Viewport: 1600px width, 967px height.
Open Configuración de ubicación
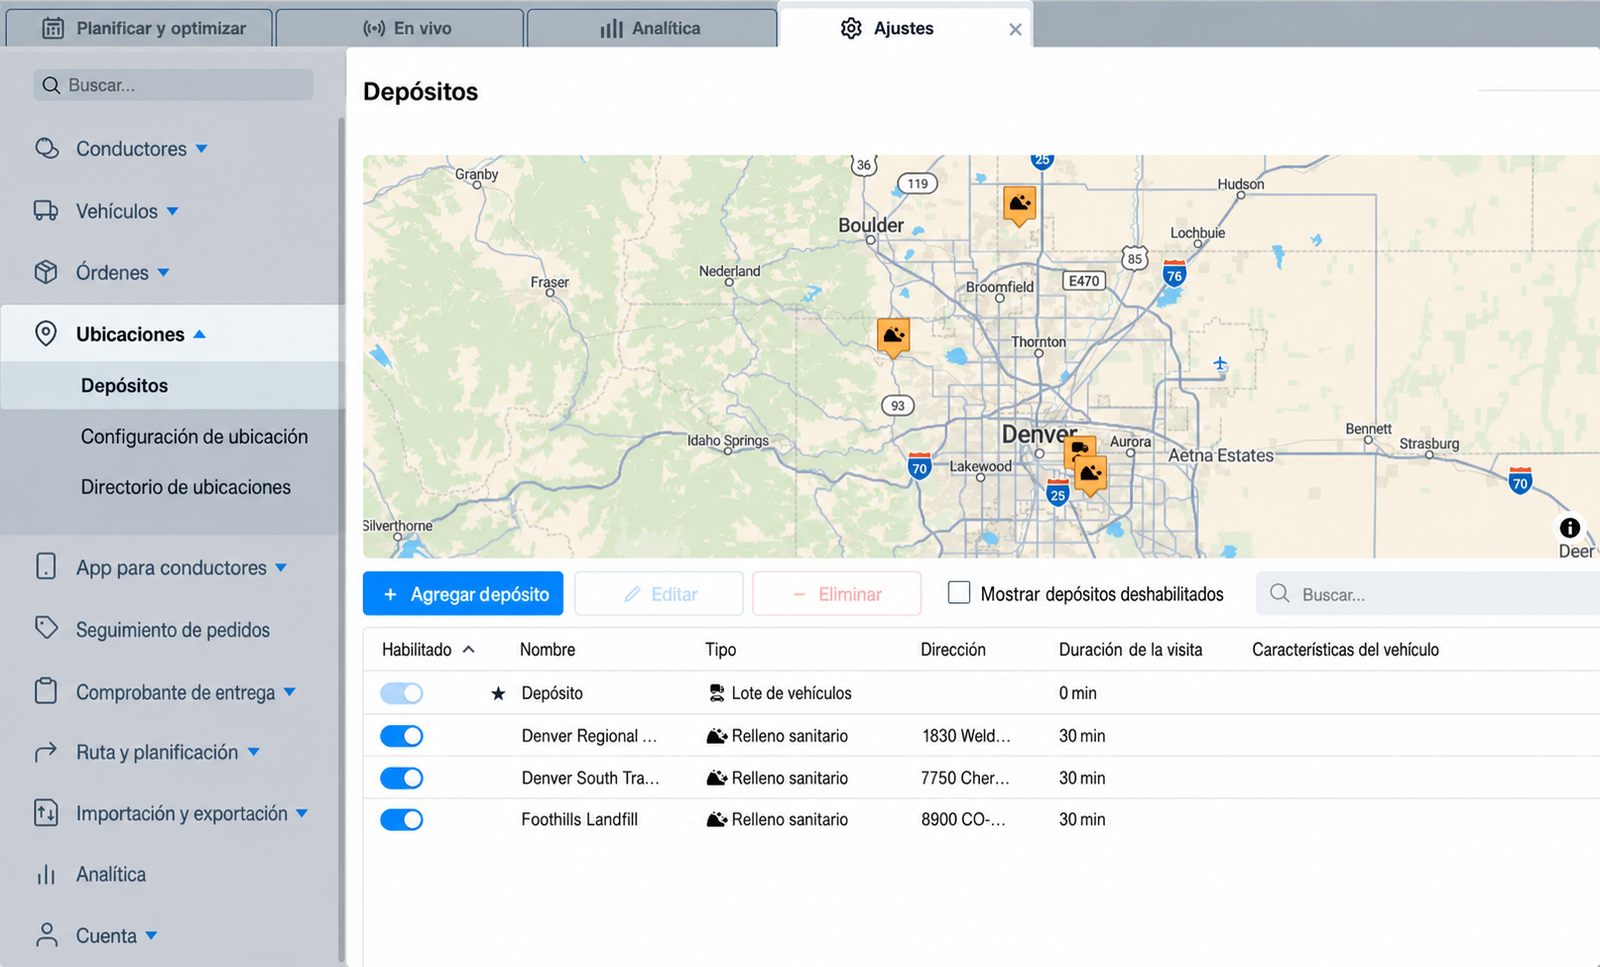click(x=194, y=437)
